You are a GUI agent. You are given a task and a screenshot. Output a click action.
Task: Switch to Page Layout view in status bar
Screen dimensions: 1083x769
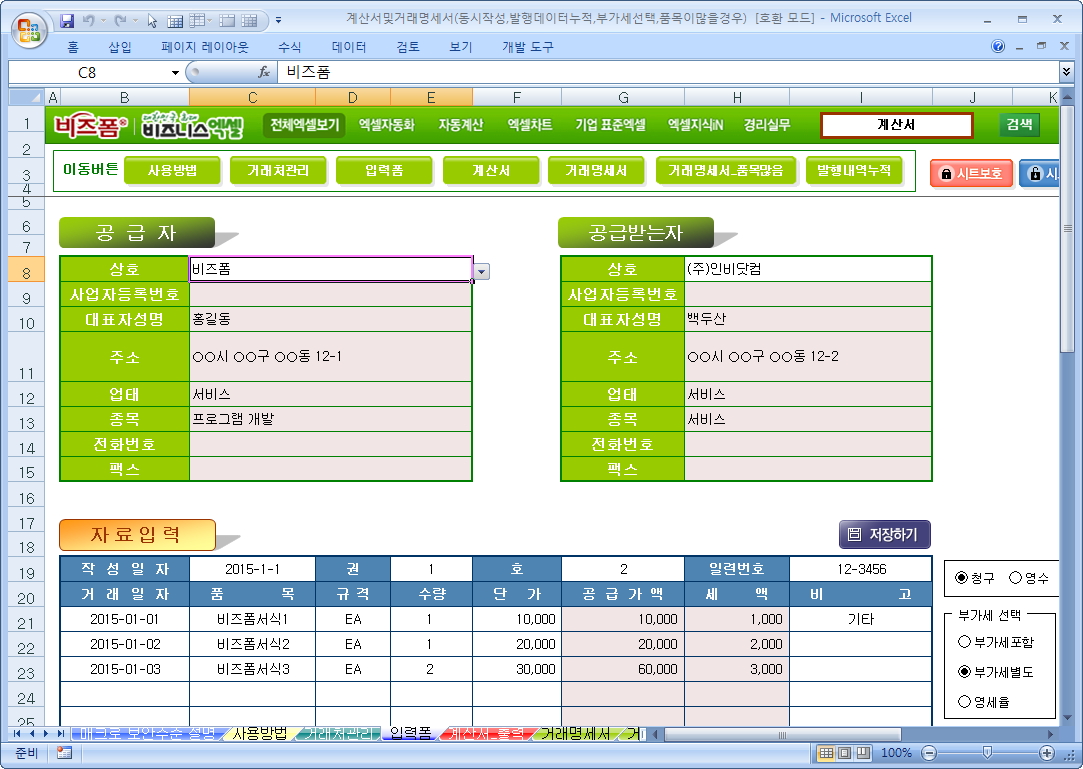pyautogui.click(x=845, y=752)
